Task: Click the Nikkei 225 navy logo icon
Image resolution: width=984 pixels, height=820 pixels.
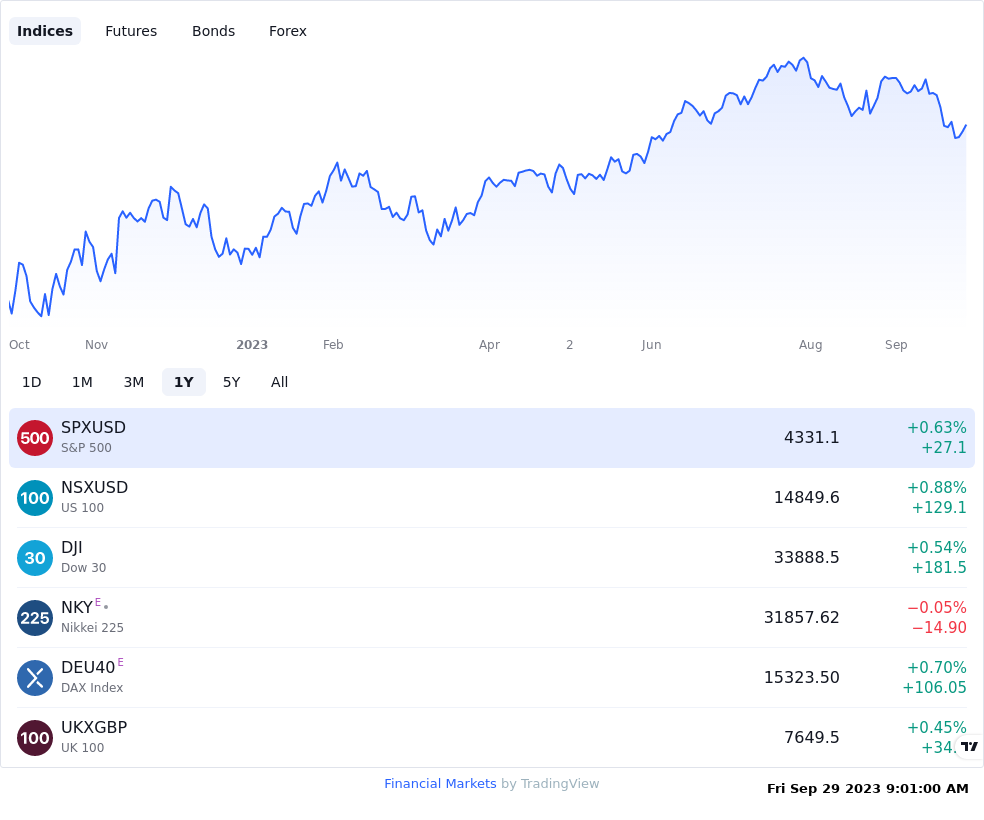Action: [35, 618]
